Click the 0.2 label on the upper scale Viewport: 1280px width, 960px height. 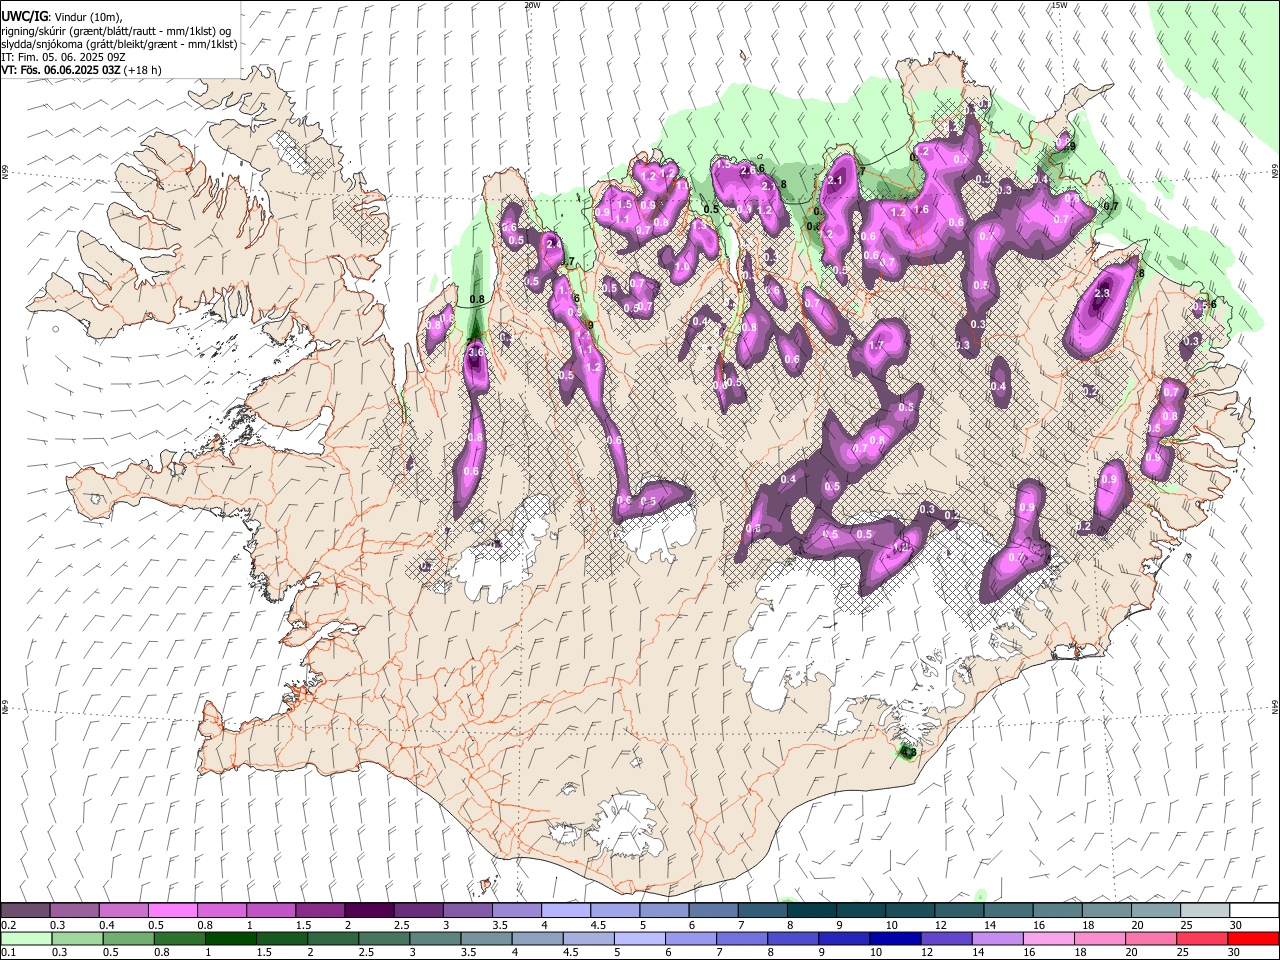click(8, 925)
